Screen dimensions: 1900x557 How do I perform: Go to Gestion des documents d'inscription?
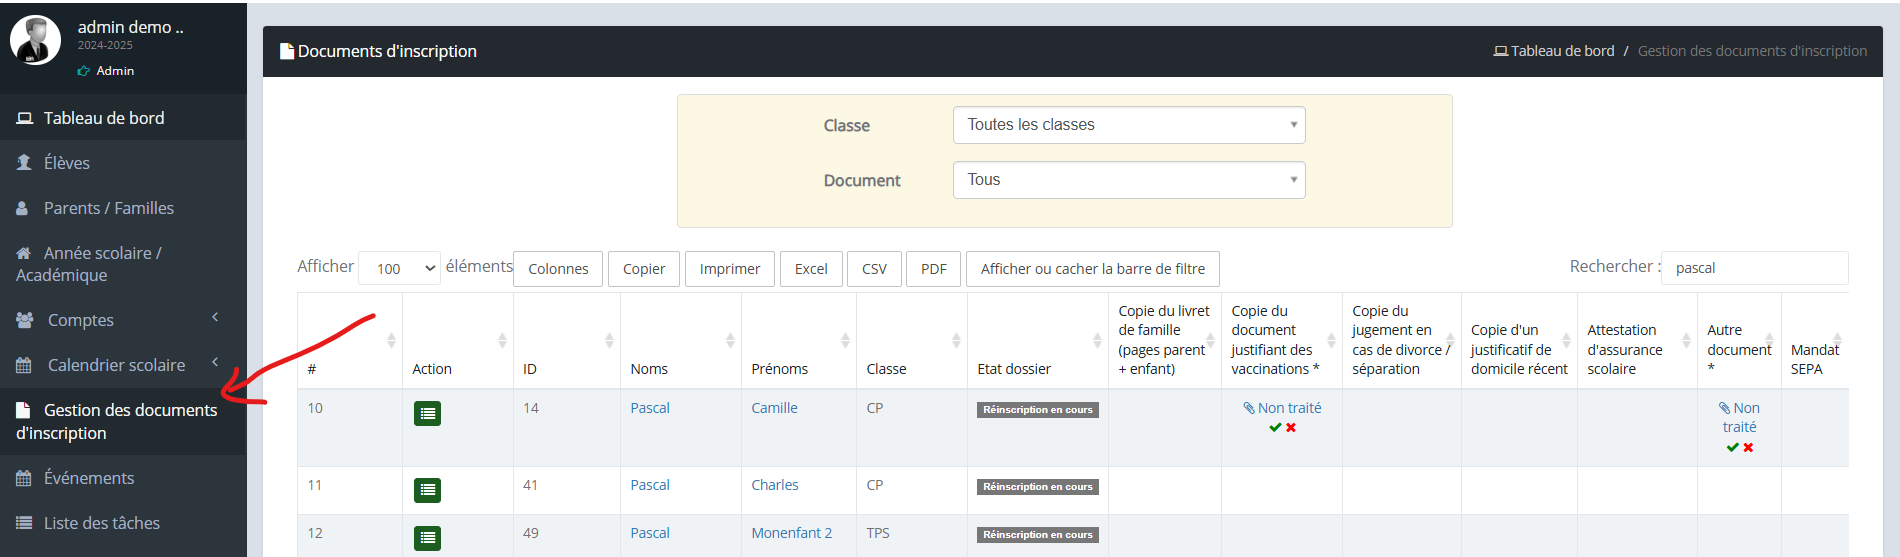123,421
